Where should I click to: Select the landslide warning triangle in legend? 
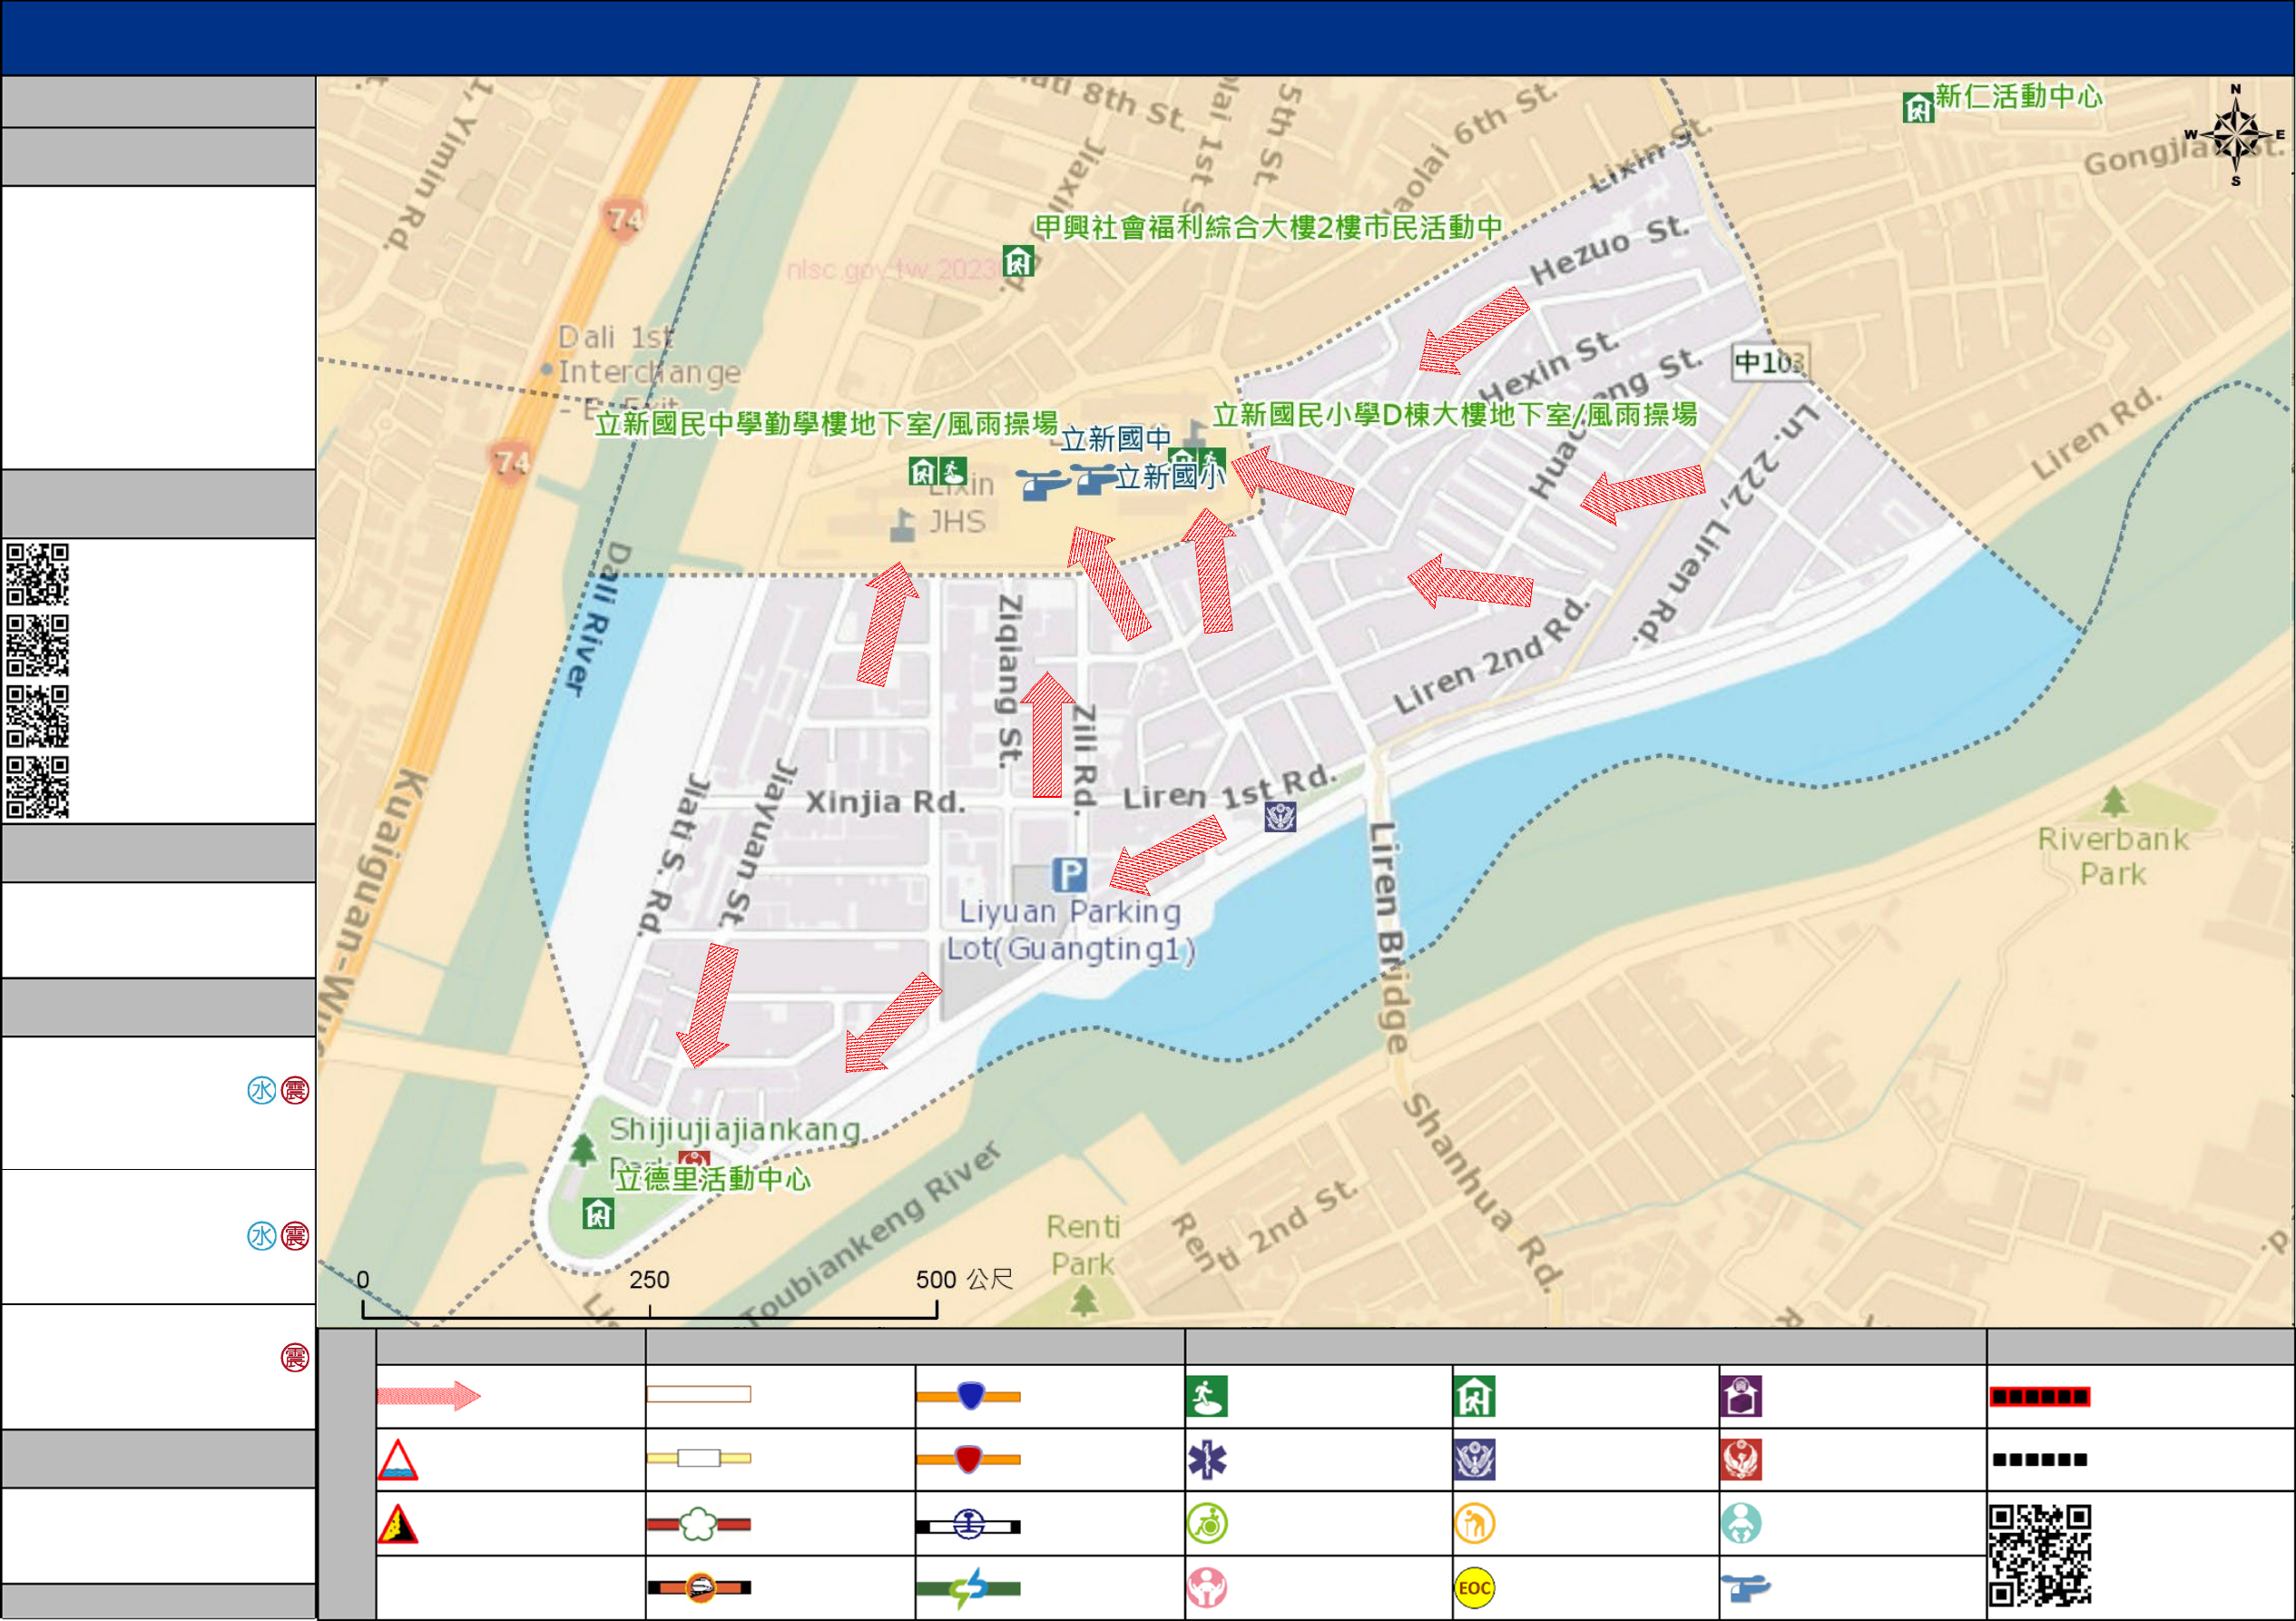(x=397, y=1524)
